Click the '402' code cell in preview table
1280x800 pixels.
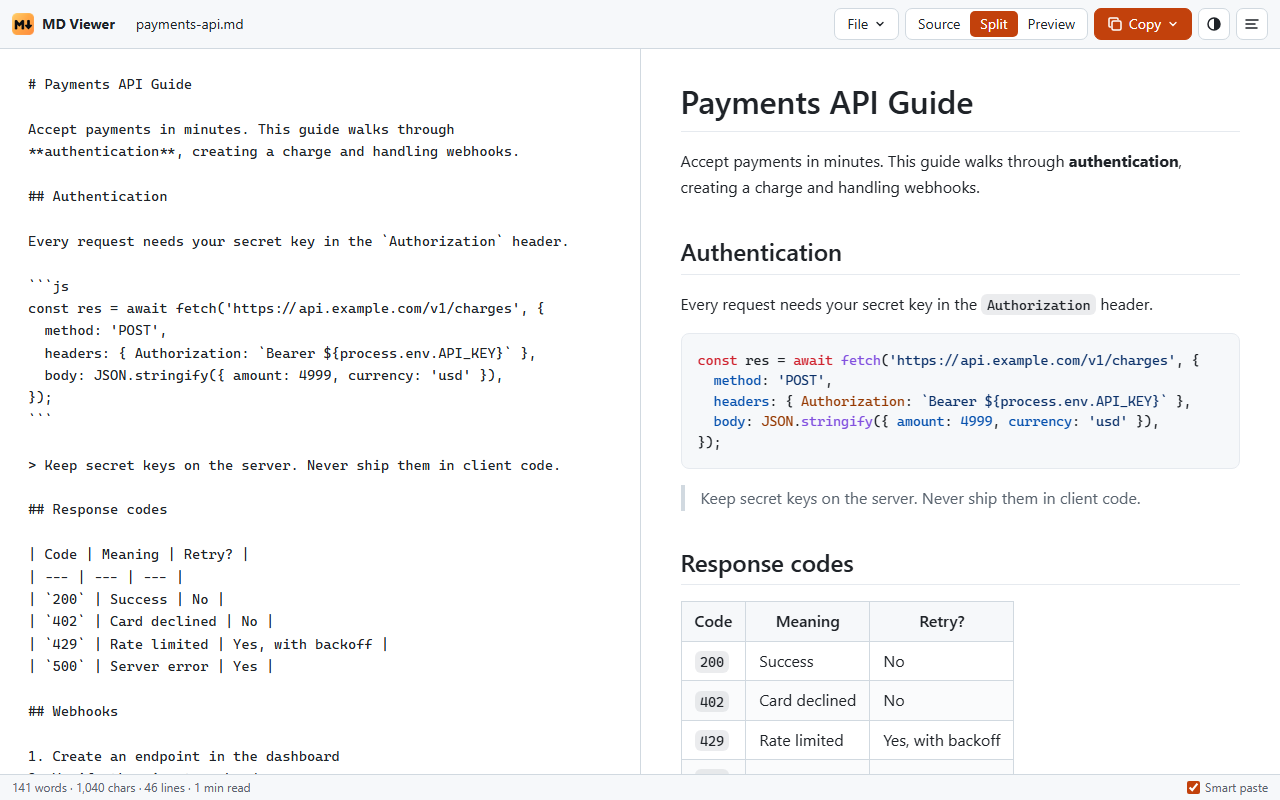[x=712, y=702]
